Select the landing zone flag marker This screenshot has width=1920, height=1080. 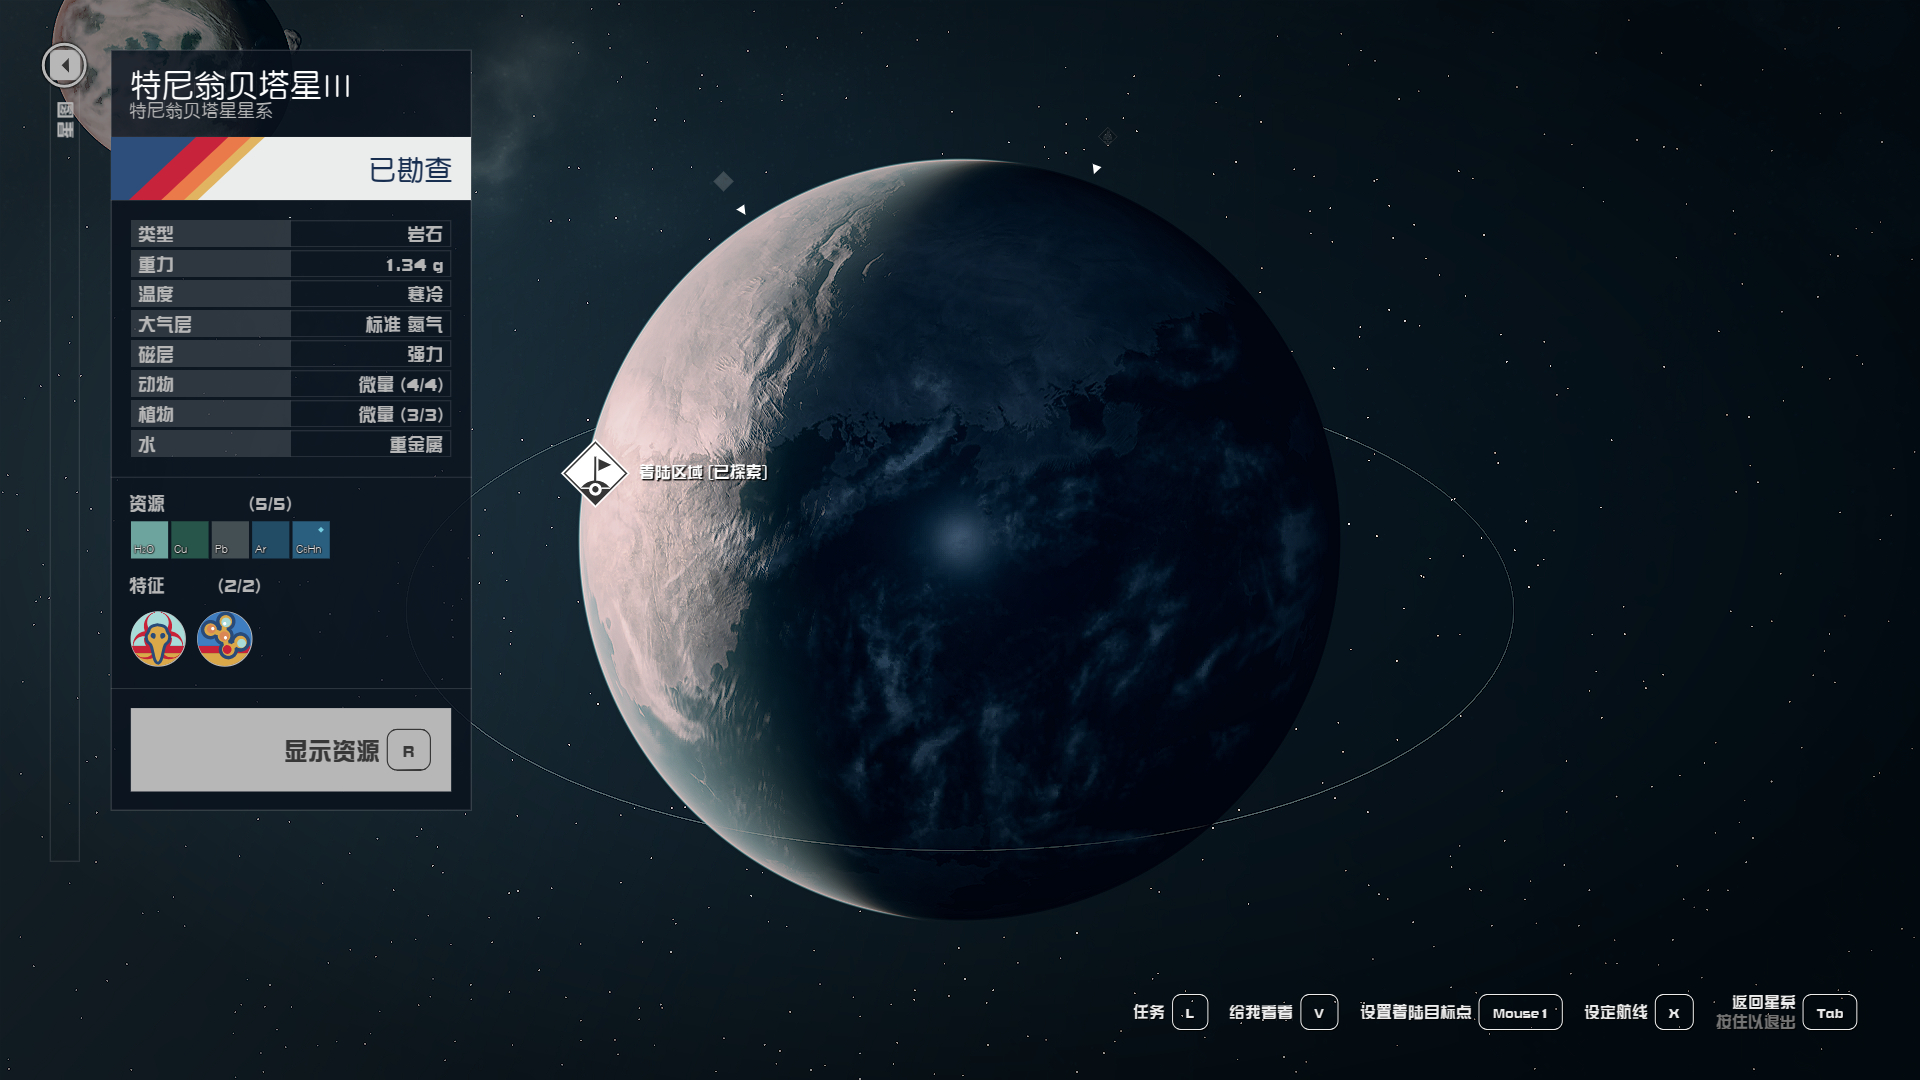coord(595,473)
